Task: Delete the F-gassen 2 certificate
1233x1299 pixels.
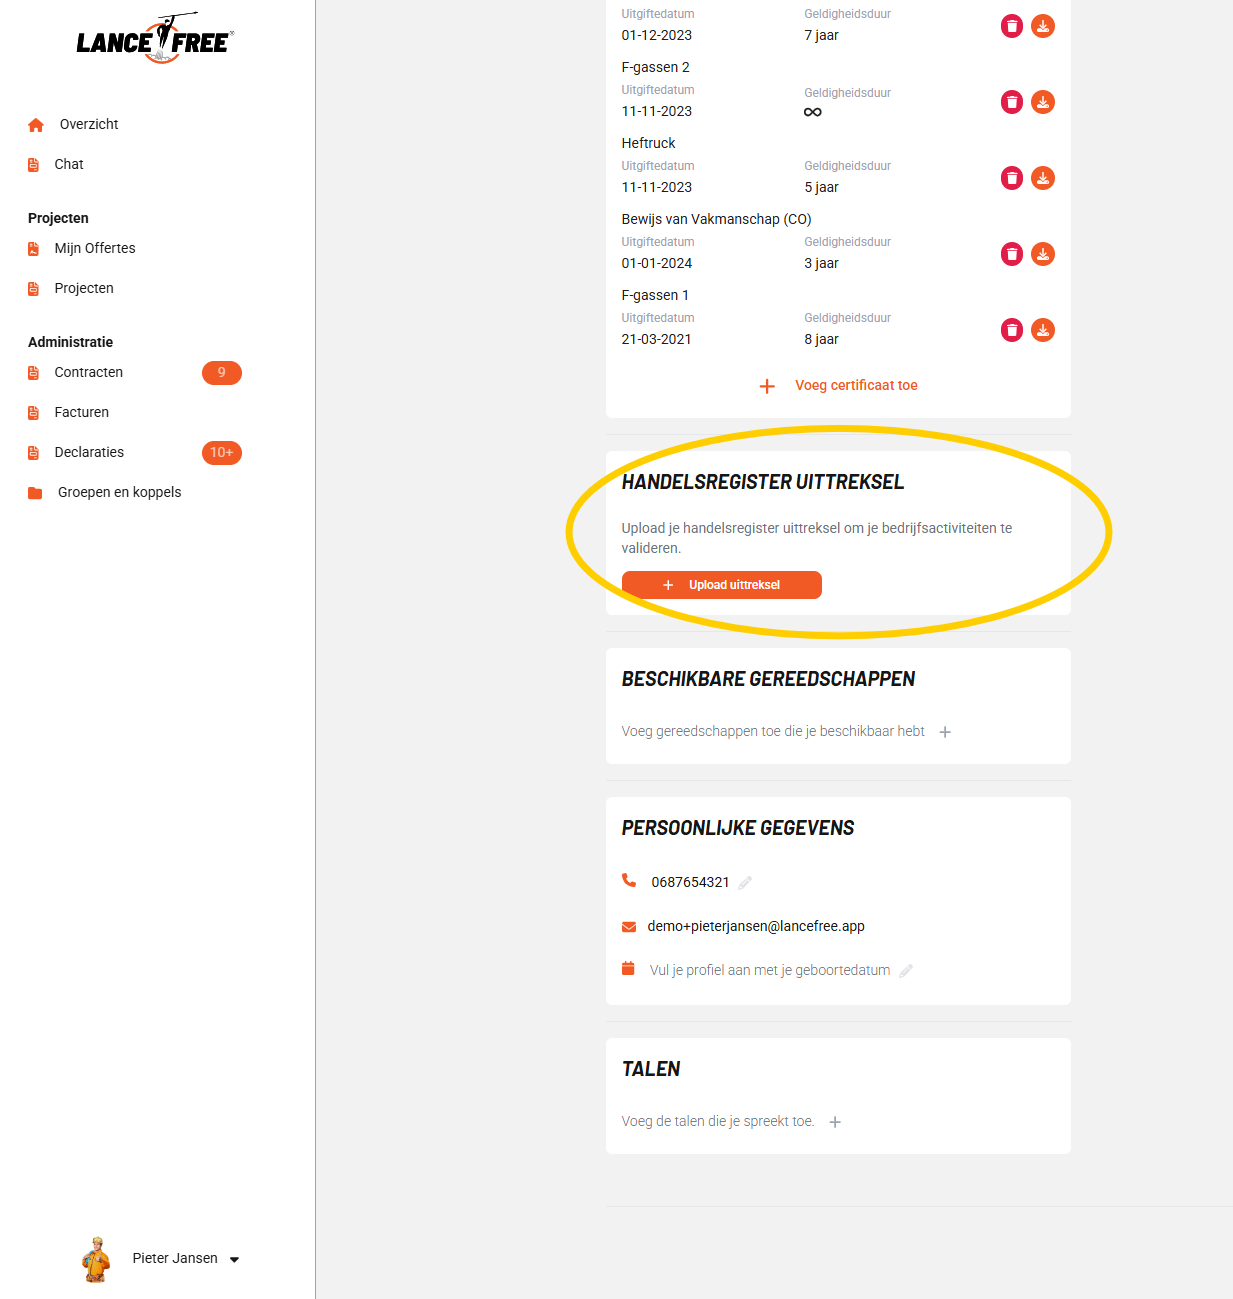Action: point(1012,102)
